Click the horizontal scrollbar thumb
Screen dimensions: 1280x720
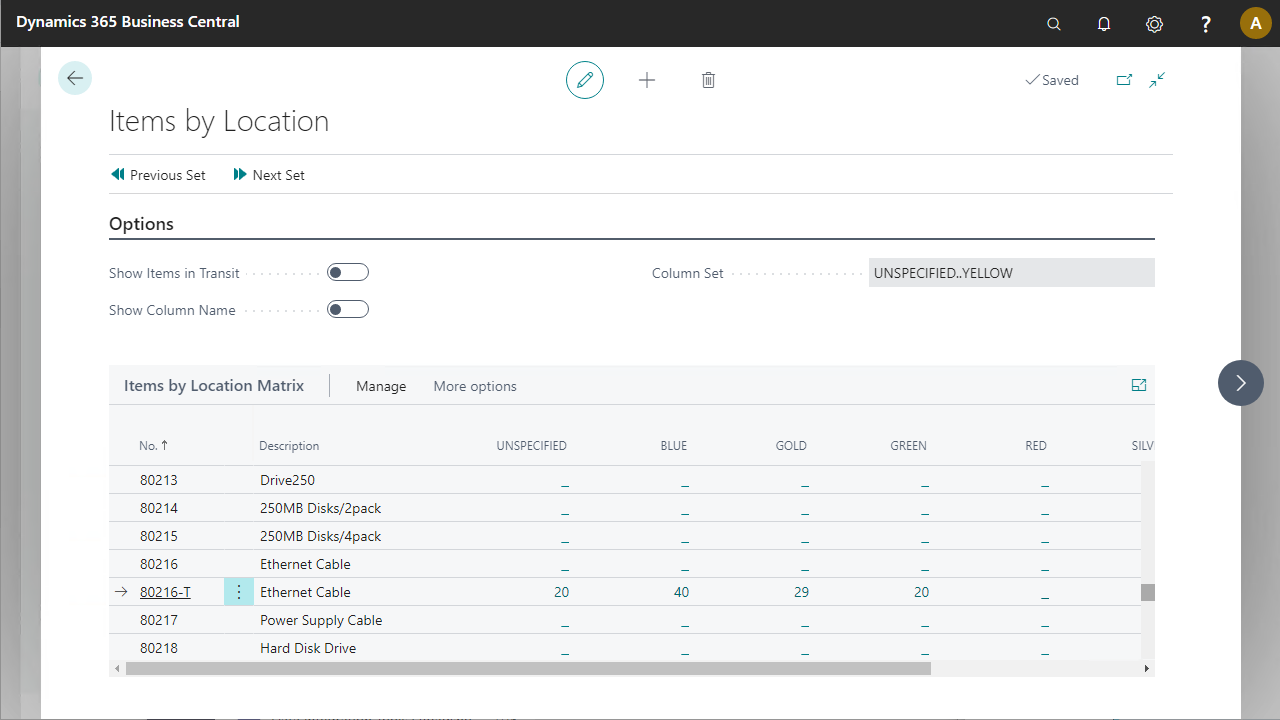point(528,668)
